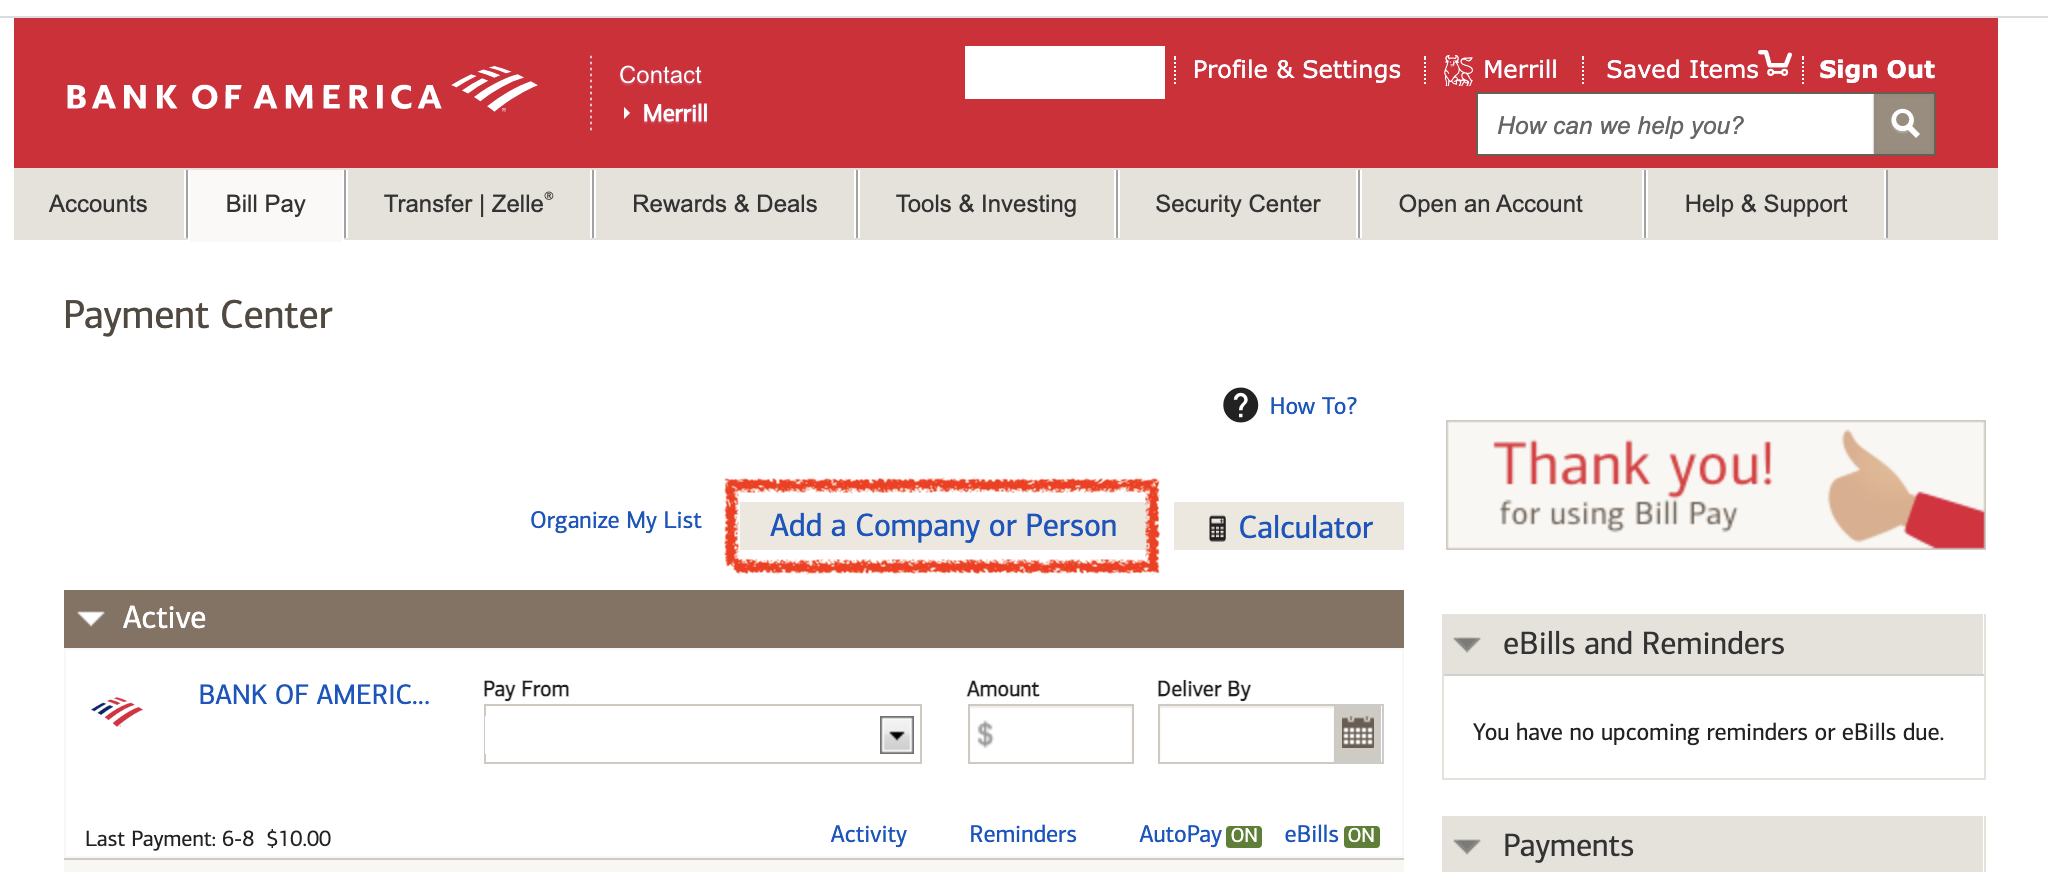Toggle AutoPay ON badge

pyautogui.click(x=1244, y=836)
